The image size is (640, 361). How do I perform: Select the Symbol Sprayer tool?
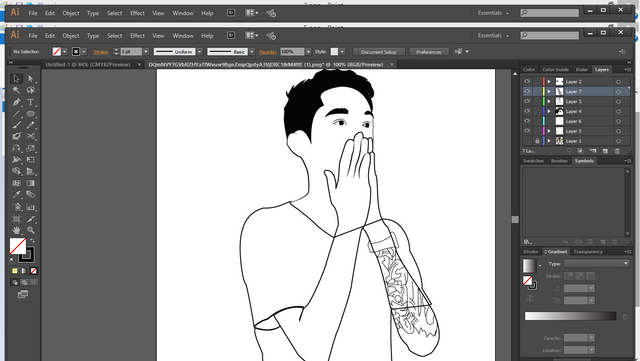click(x=16, y=207)
